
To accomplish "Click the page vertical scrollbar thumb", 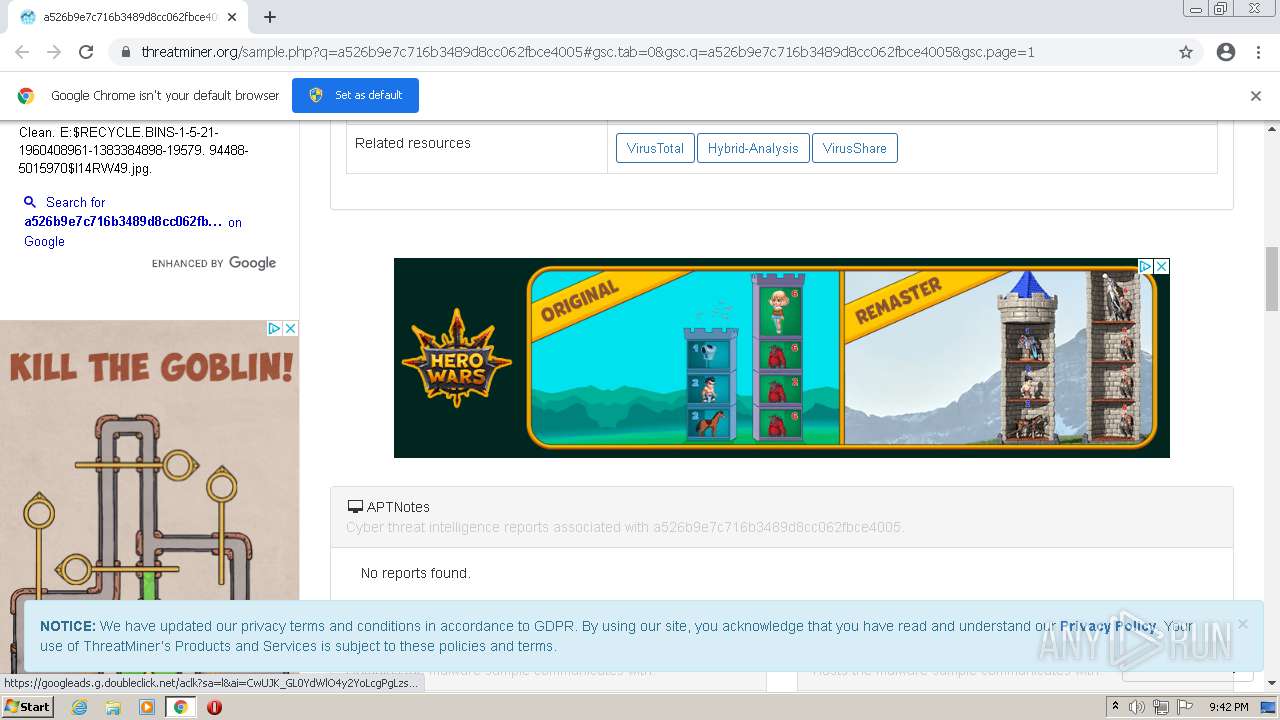I will pos(1272,279).
